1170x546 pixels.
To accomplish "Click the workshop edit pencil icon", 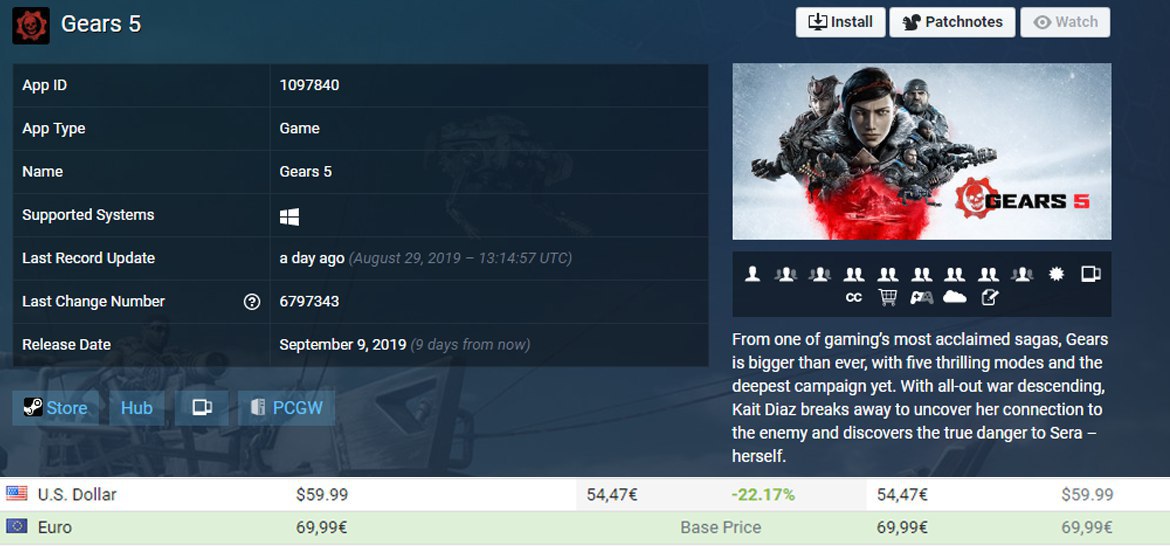I will tap(989, 298).
